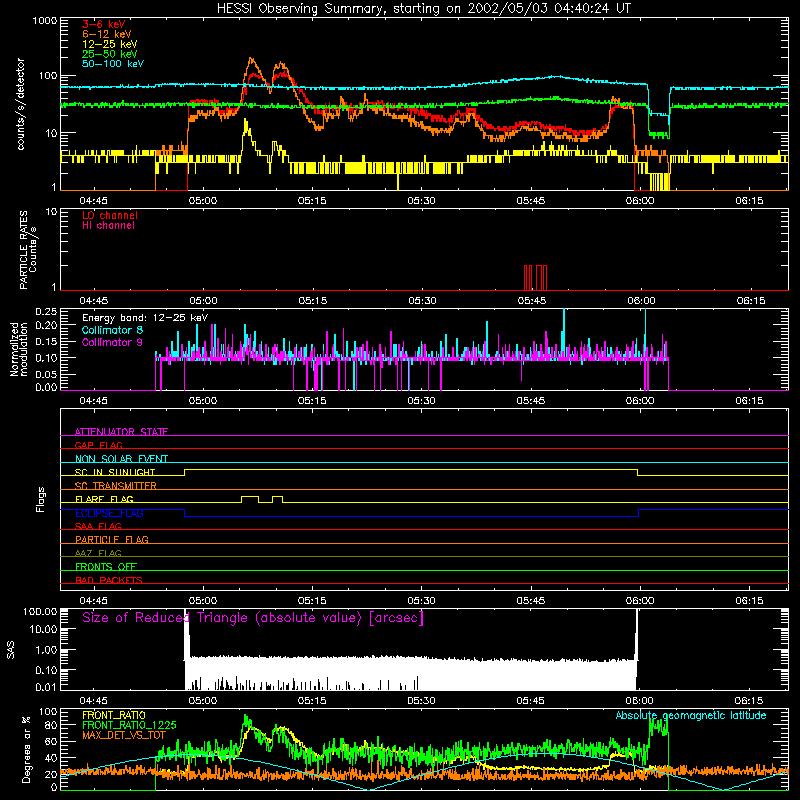This screenshot has width=800, height=800.
Task: Click the Absolute geomagnetic latitude label
Action: point(691,716)
